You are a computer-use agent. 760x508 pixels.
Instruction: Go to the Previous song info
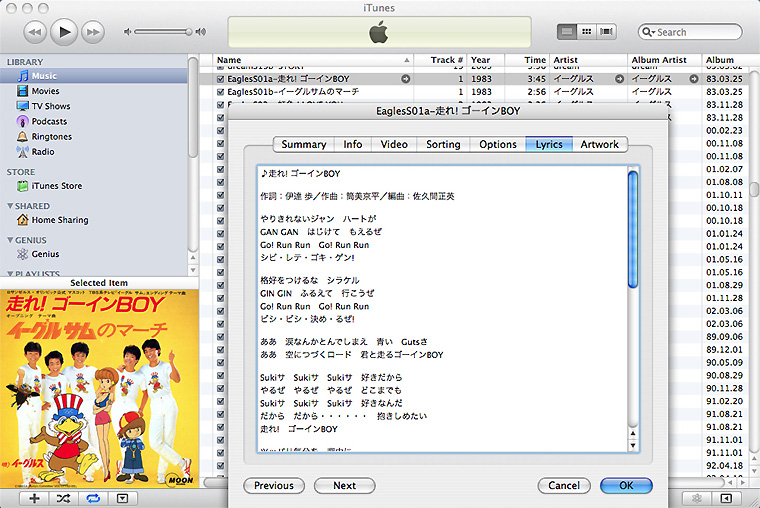(x=274, y=486)
